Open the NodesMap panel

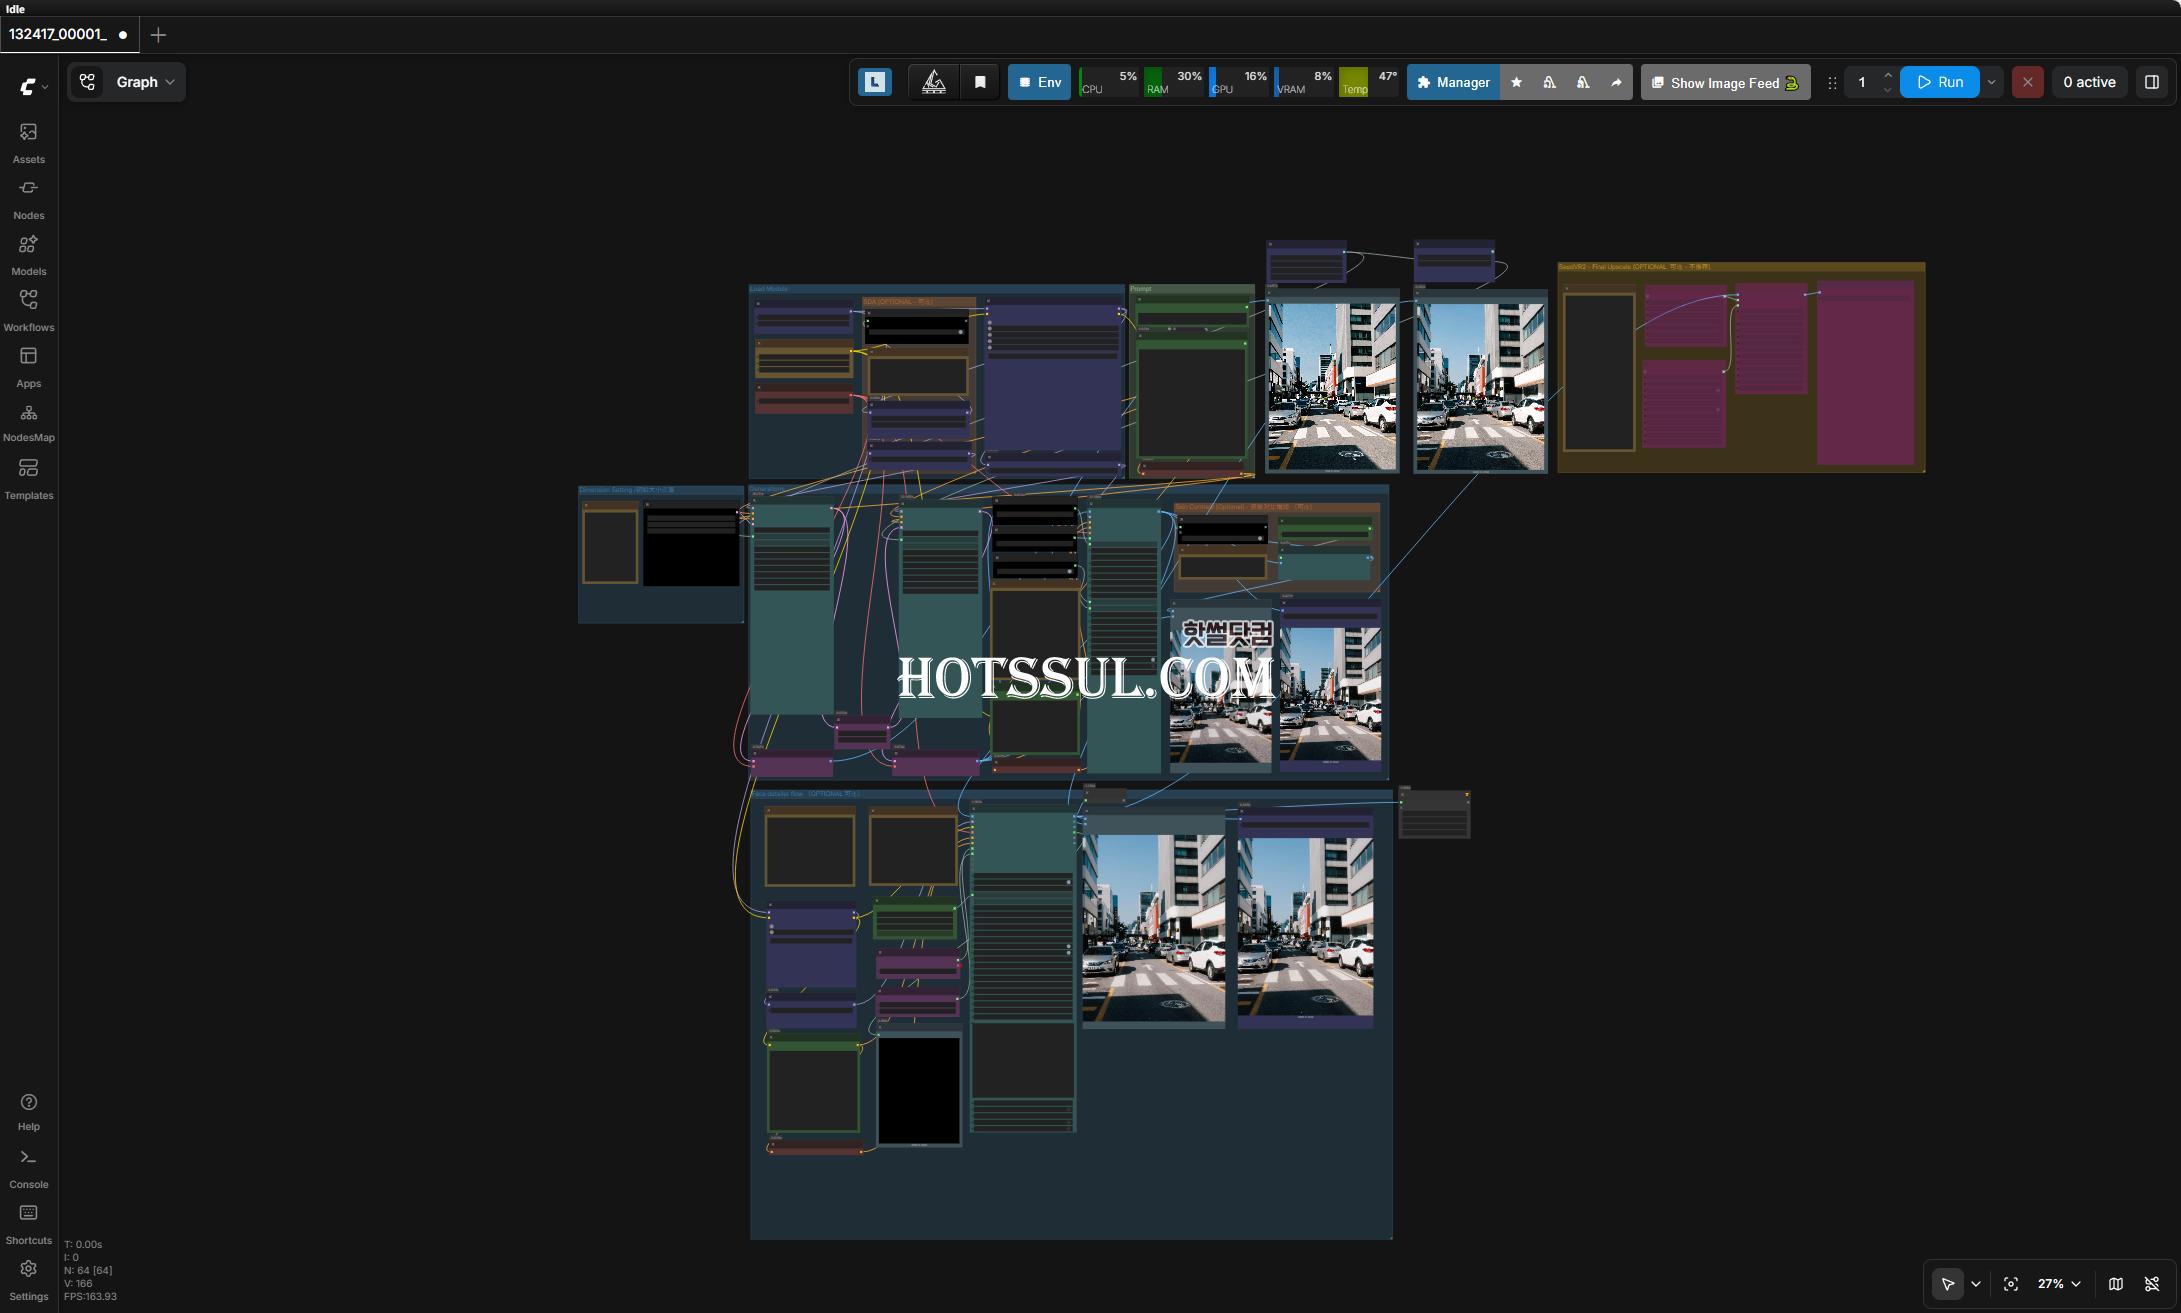coord(28,421)
